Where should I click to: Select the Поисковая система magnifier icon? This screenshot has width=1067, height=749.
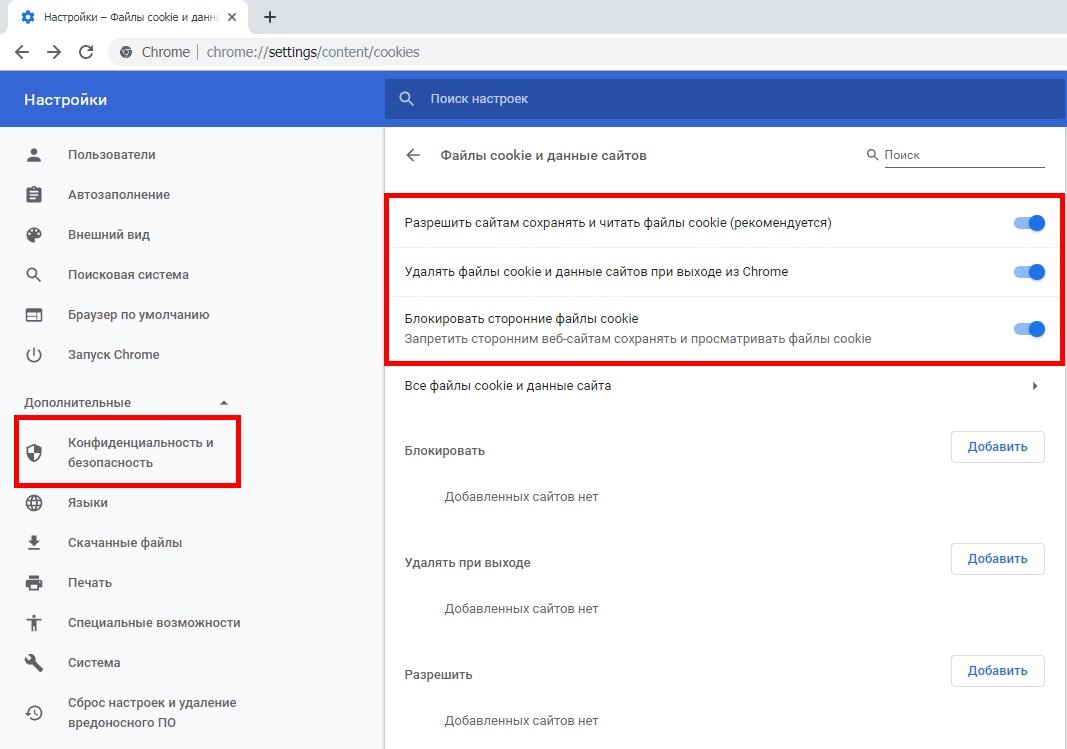pyautogui.click(x=33, y=274)
